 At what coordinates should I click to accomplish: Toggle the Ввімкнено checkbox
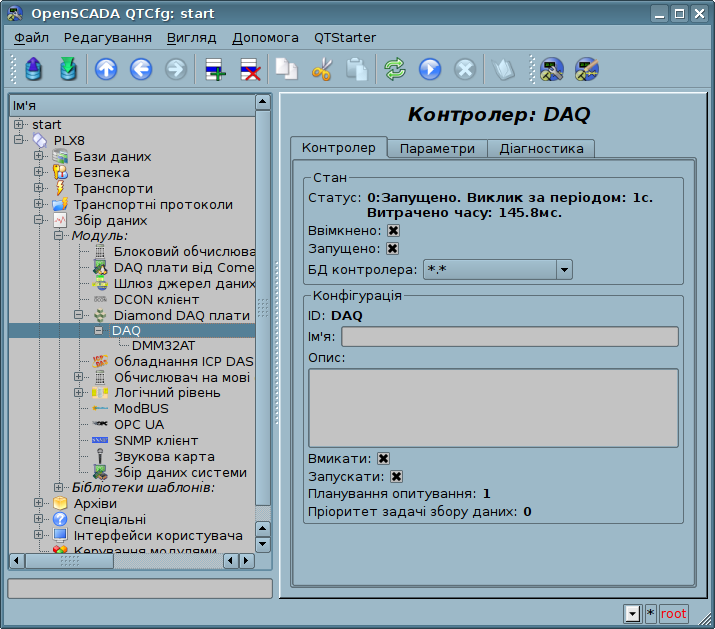pyautogui.click(x=394, y=230)
